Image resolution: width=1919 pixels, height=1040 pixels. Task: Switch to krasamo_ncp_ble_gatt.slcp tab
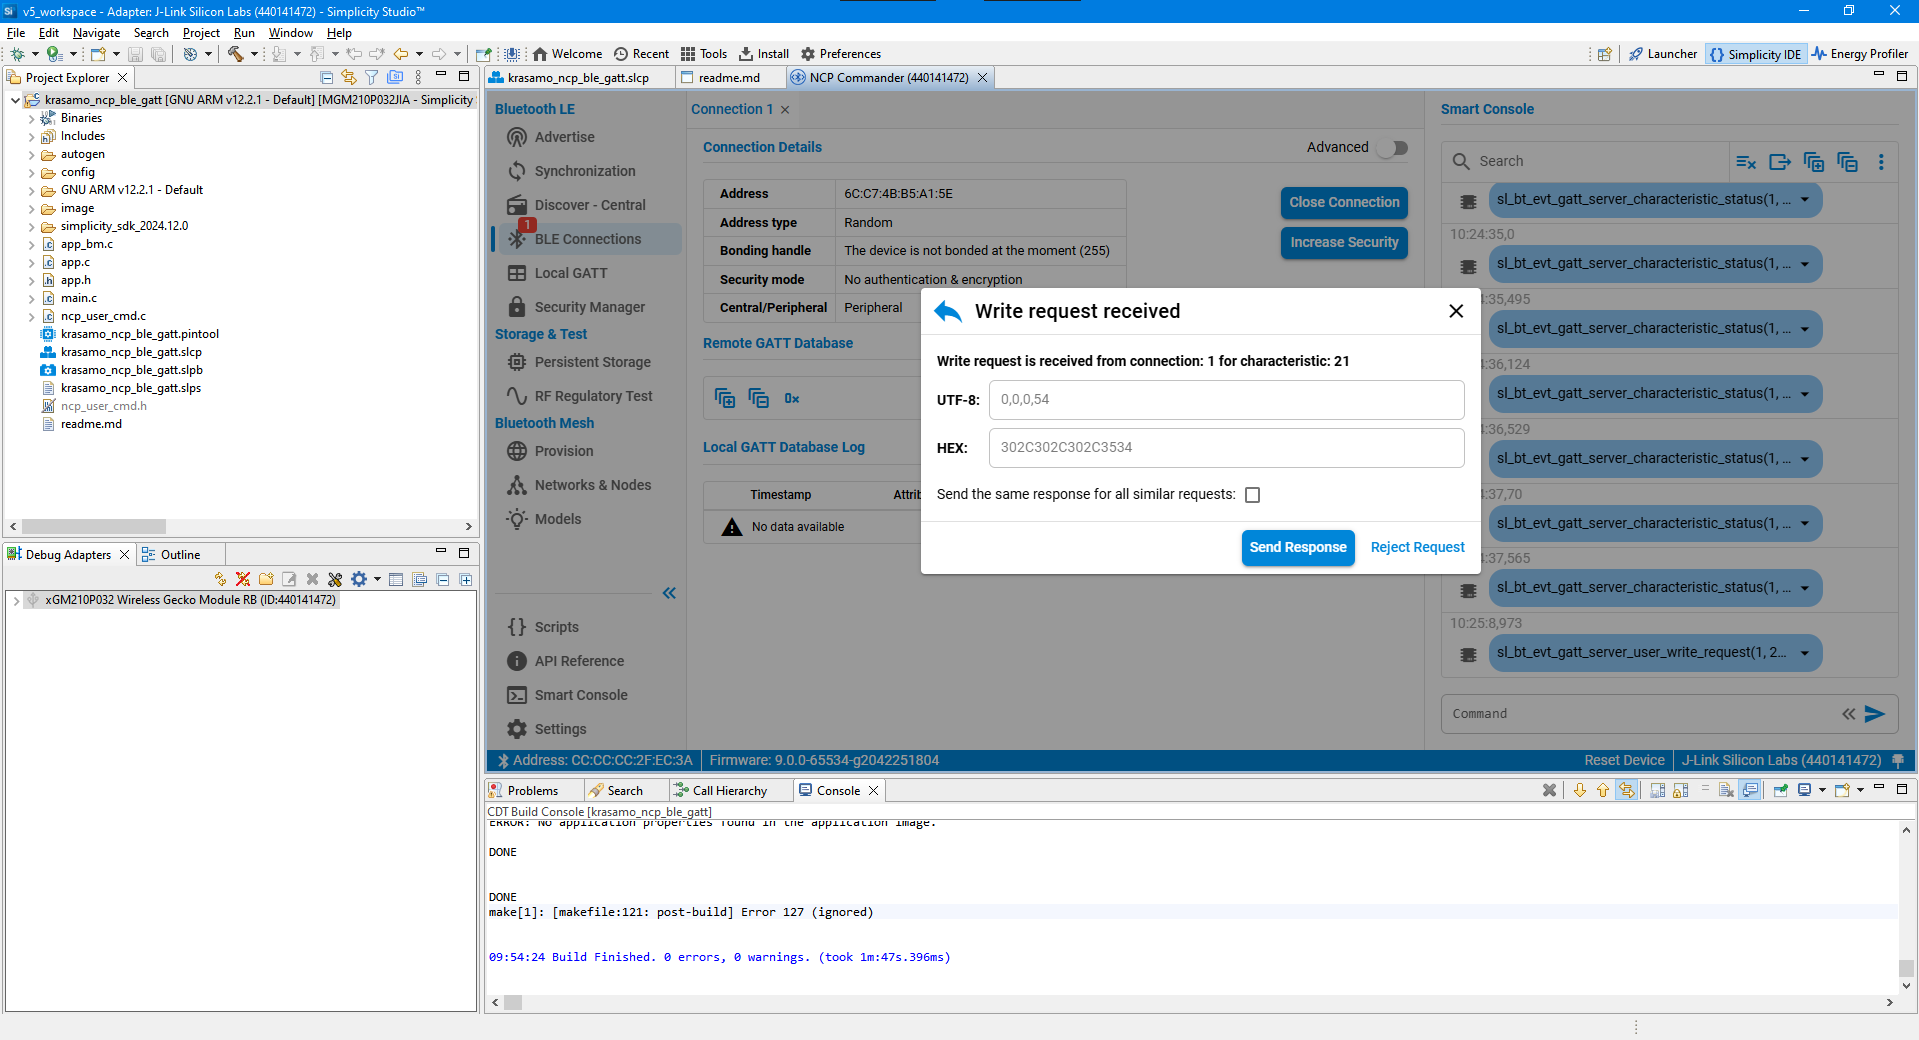(578, 77)
